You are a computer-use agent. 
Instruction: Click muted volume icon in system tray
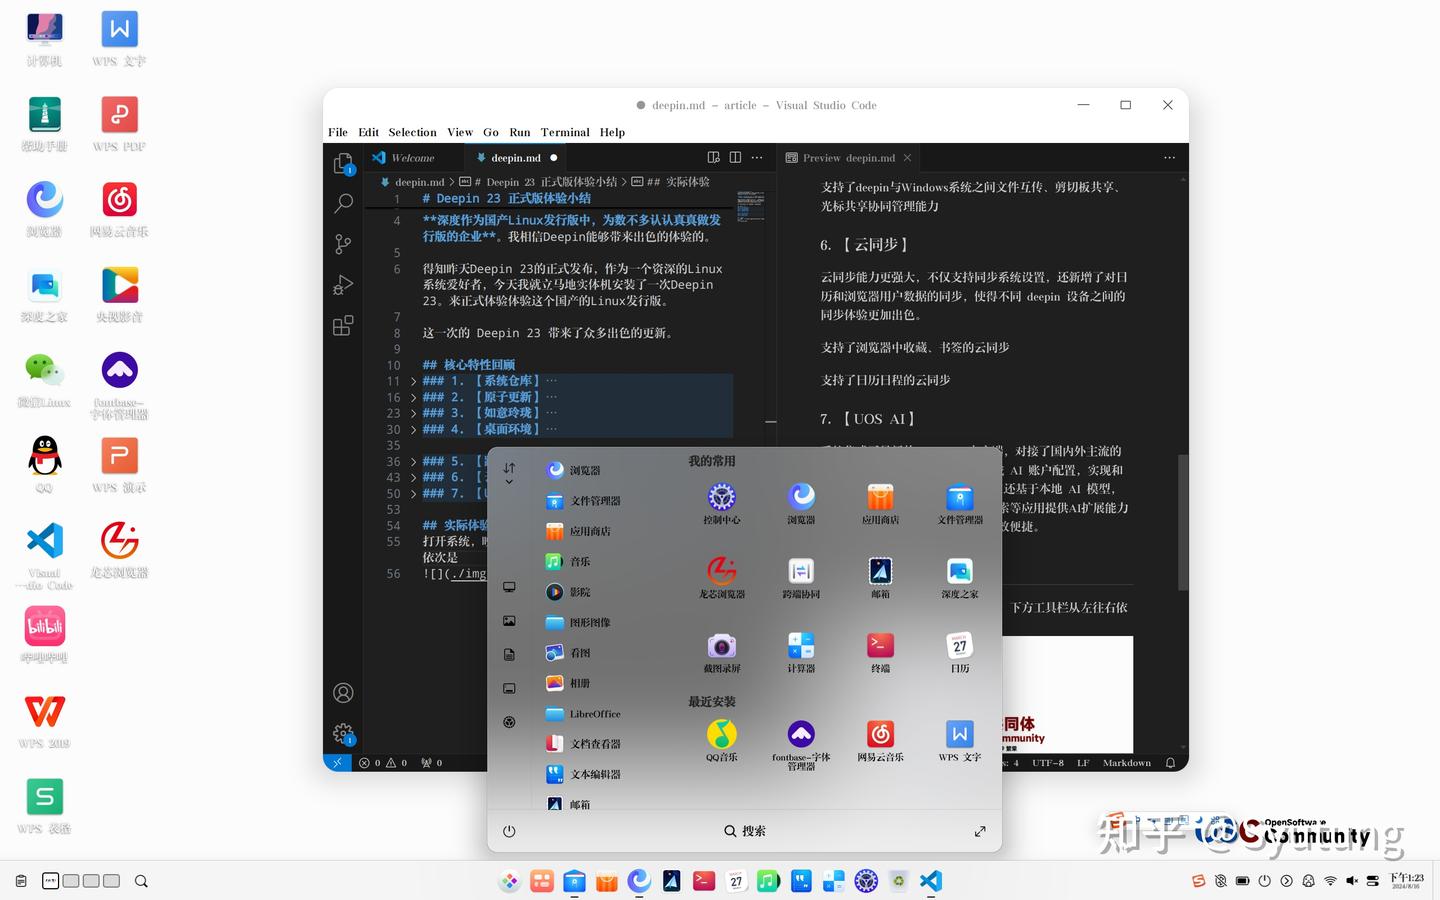1352,881
